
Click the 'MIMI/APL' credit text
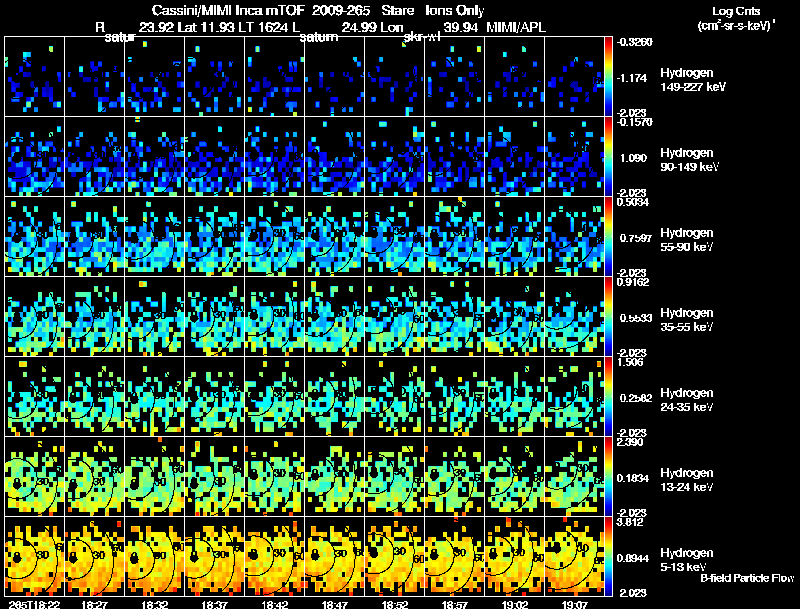[516, 27]
